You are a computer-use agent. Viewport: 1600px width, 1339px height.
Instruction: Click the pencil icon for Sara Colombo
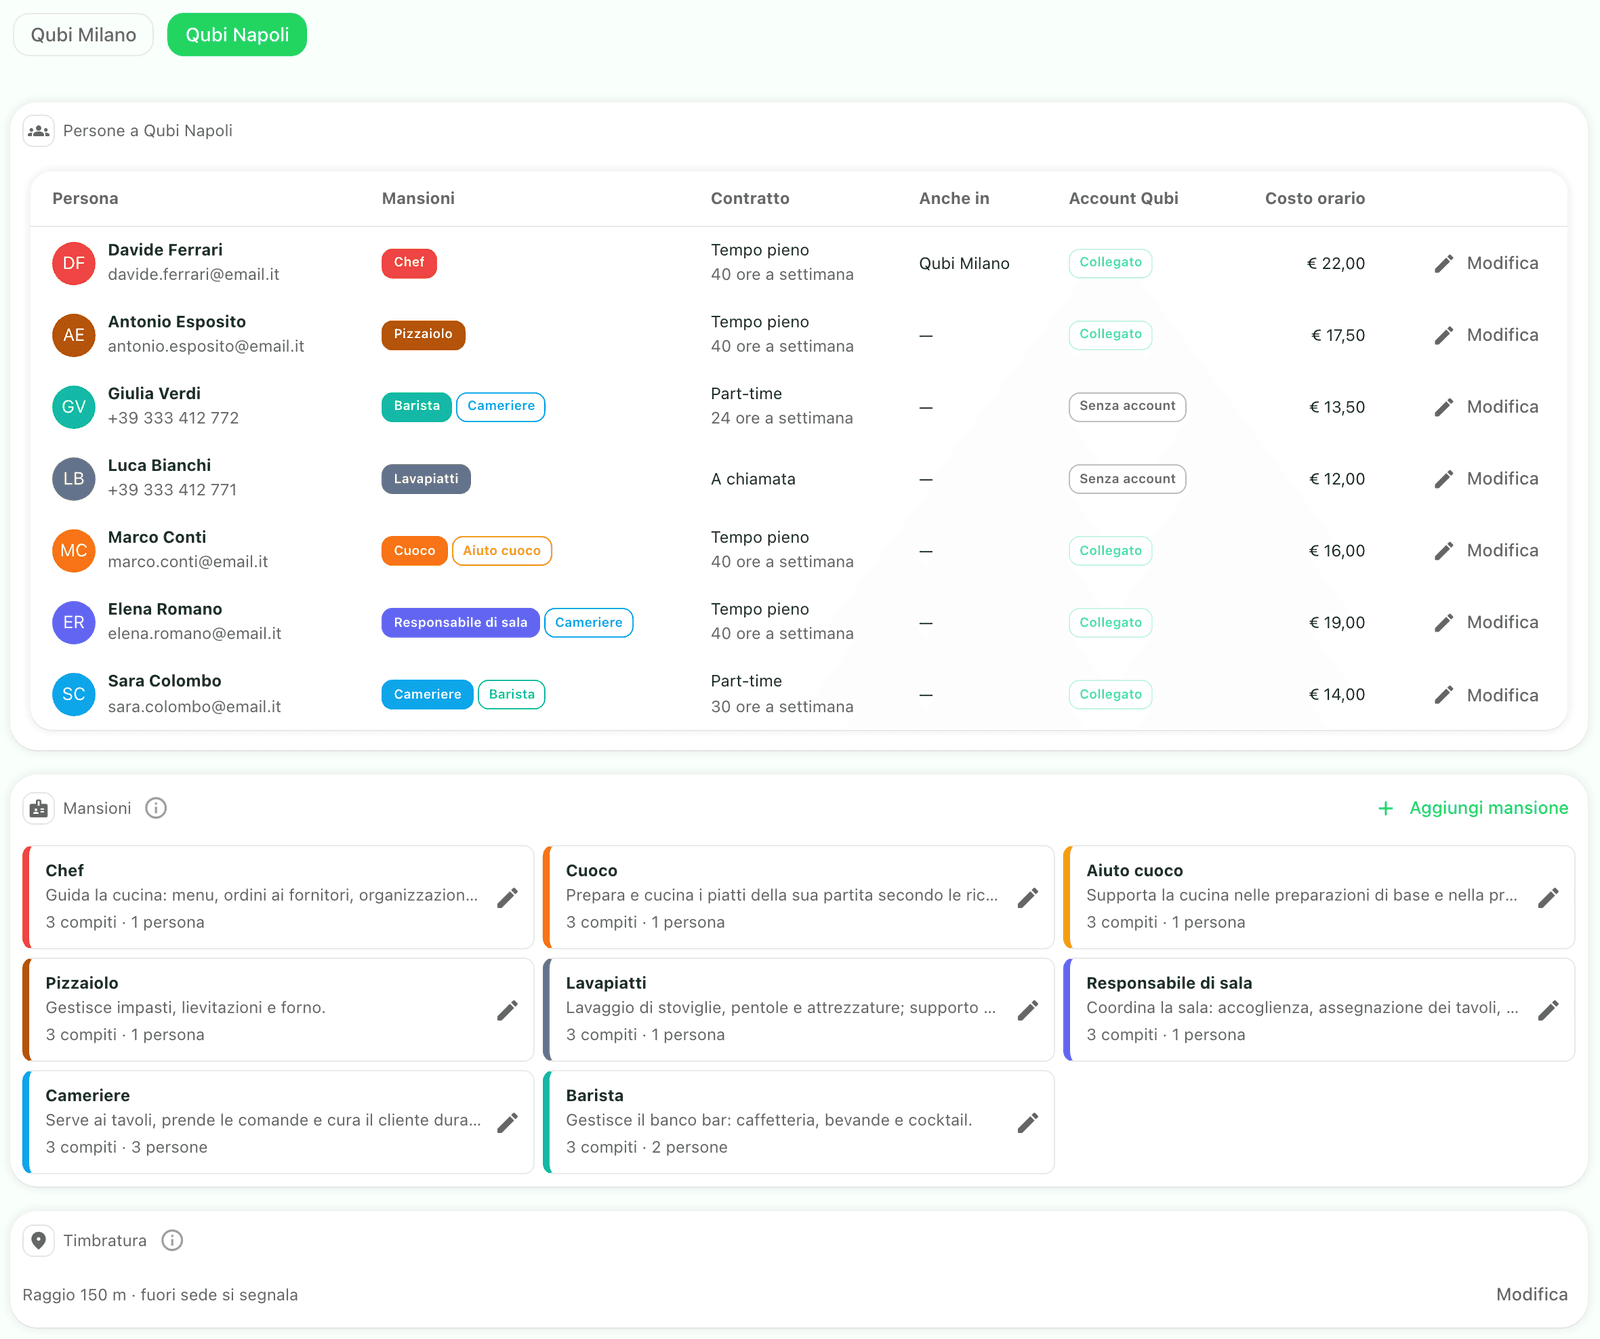pyautogui.click(x=1443, y=695)
